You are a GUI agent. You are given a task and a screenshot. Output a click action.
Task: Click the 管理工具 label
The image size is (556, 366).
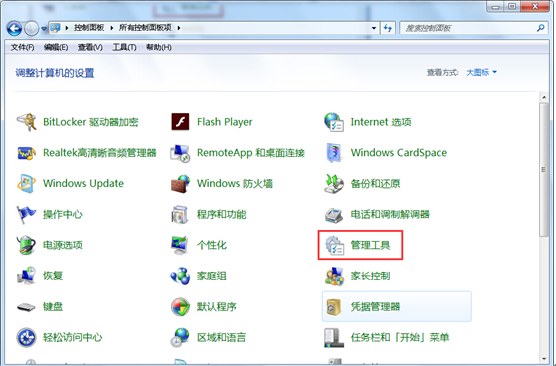[371, 245]
